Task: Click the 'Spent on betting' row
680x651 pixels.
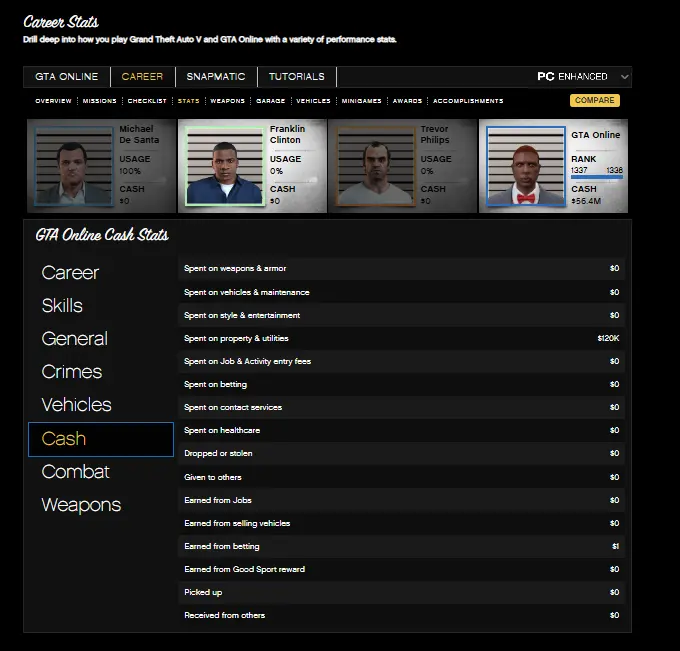Action: 401,384
